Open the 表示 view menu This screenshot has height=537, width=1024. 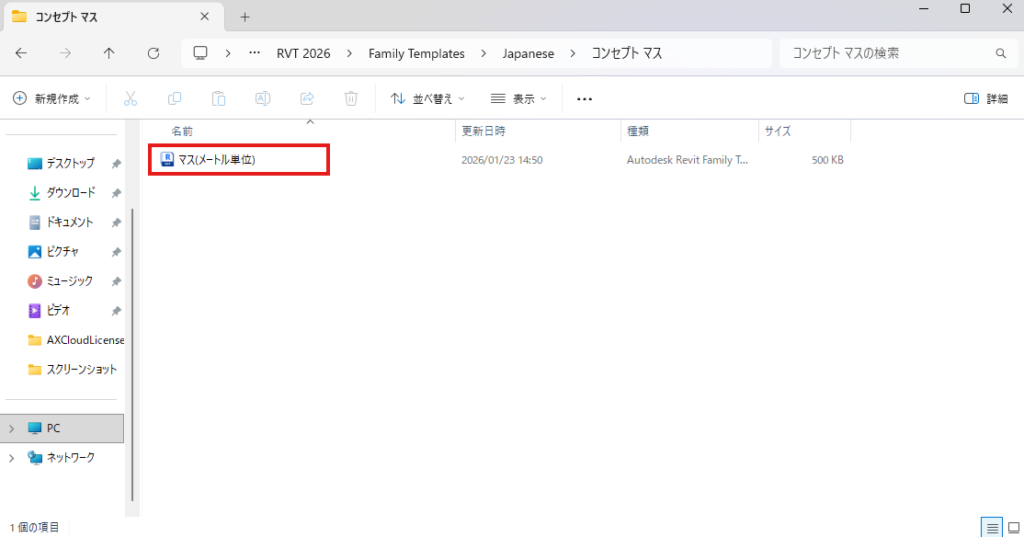[519, 99]
